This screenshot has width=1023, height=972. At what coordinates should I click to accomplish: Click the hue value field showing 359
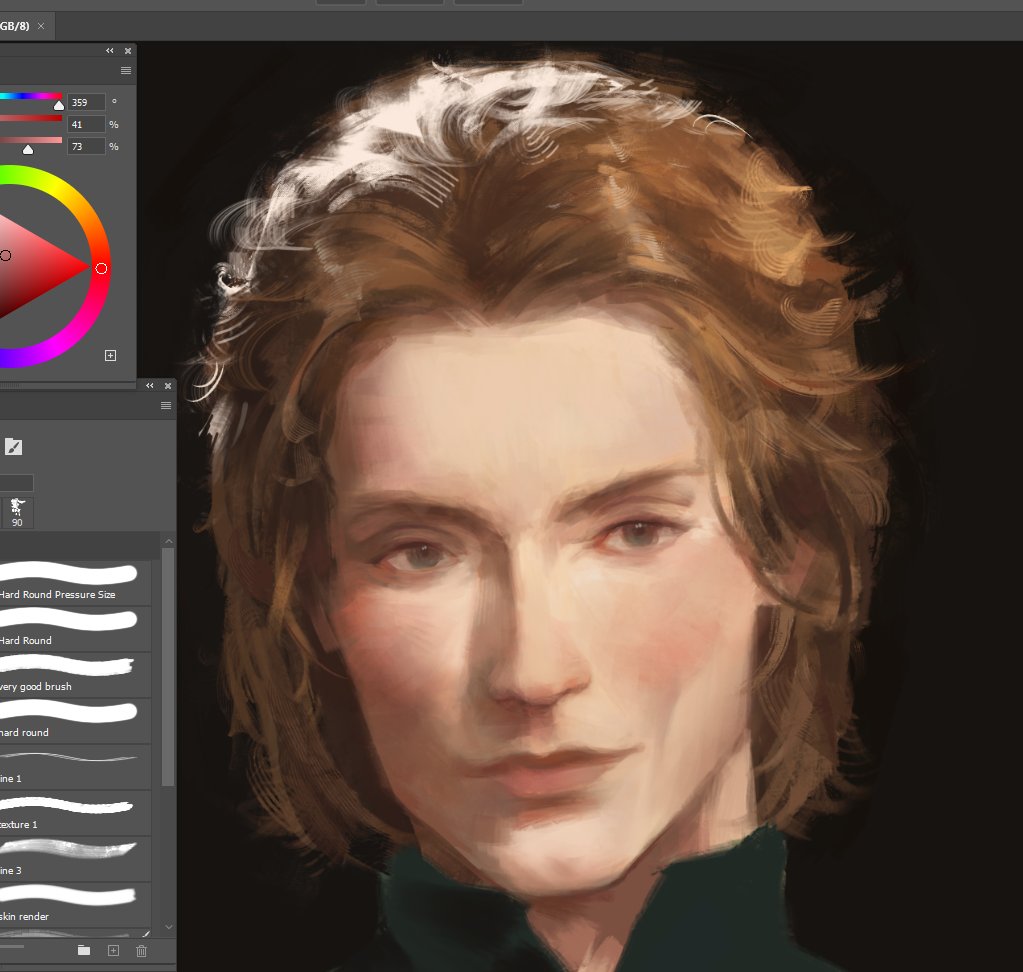(86, 102)
